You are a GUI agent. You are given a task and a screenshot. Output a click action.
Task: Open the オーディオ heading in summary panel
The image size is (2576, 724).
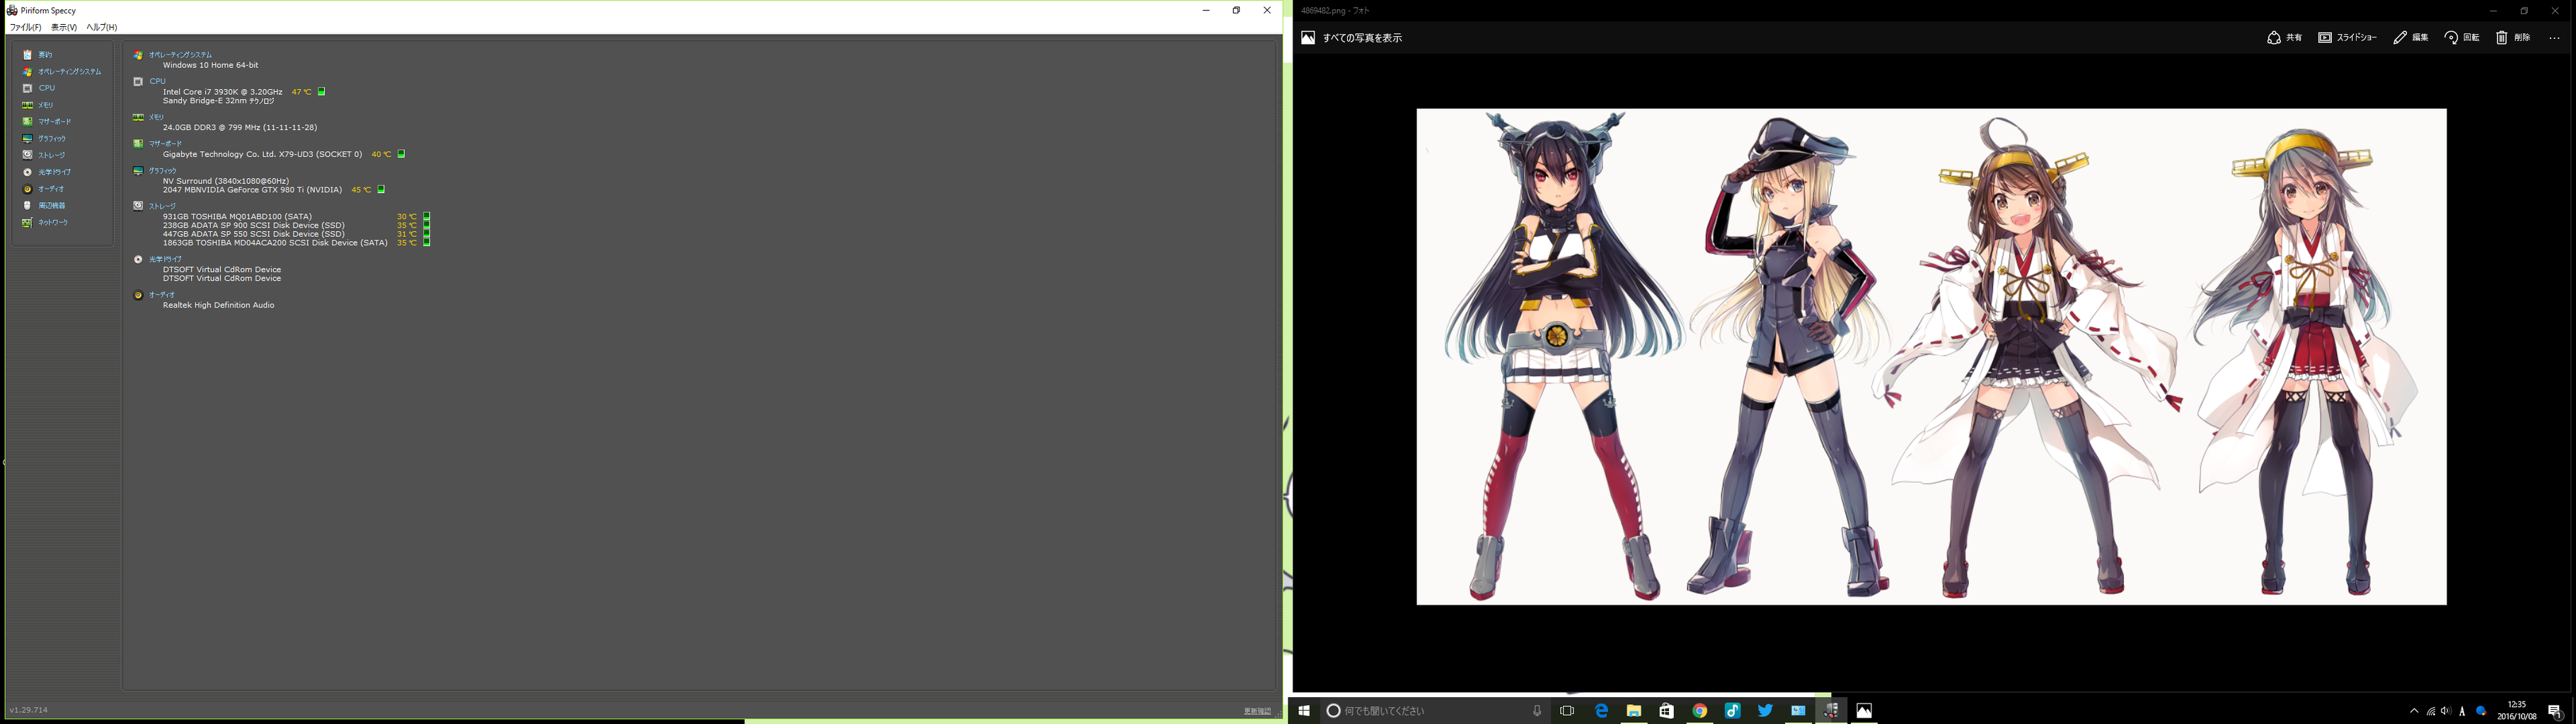[x=162, y=295]
